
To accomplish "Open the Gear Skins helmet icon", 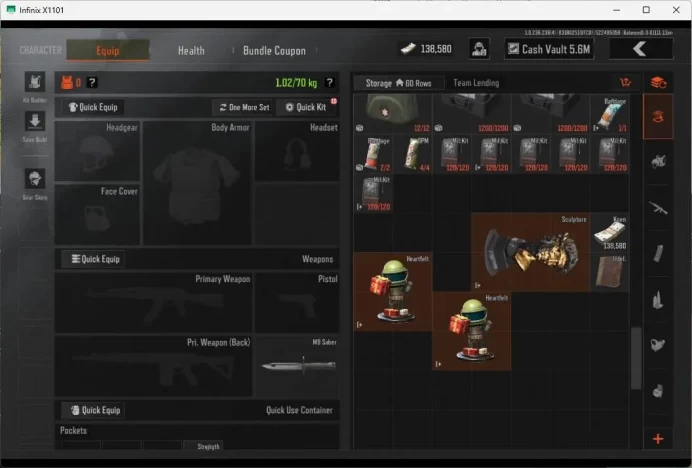I will coord(35,179).
